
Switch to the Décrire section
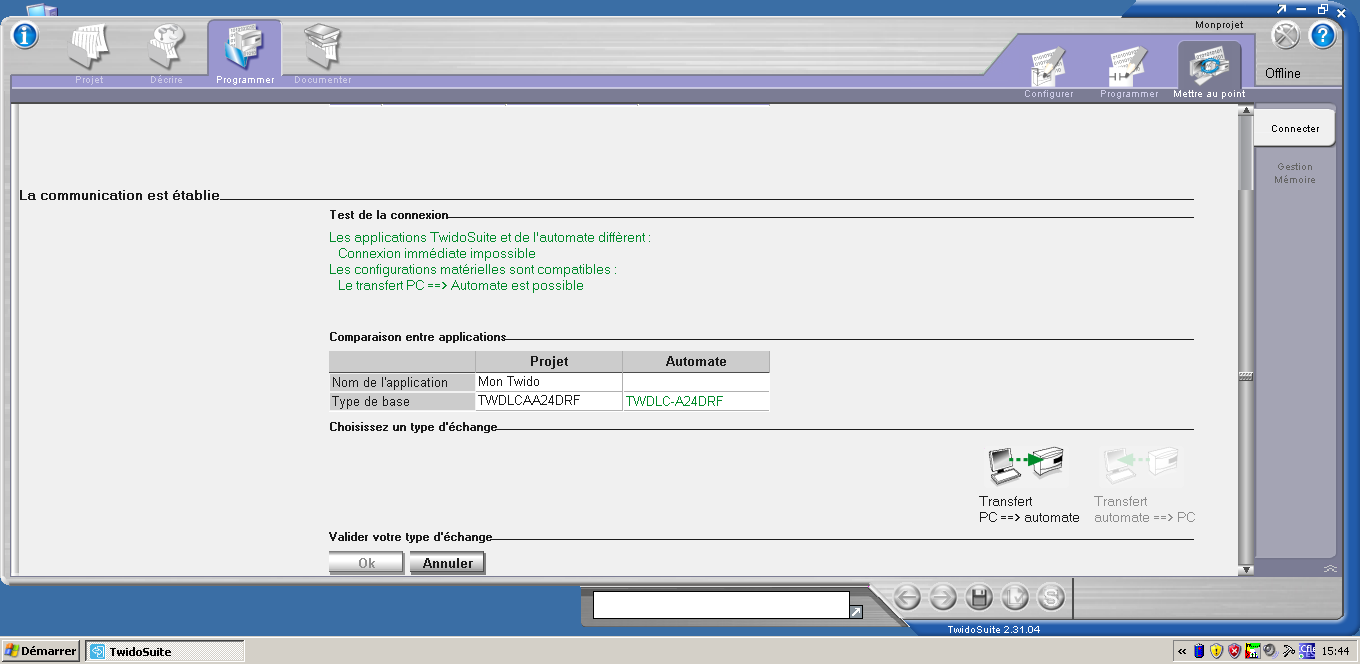(166, 51)
